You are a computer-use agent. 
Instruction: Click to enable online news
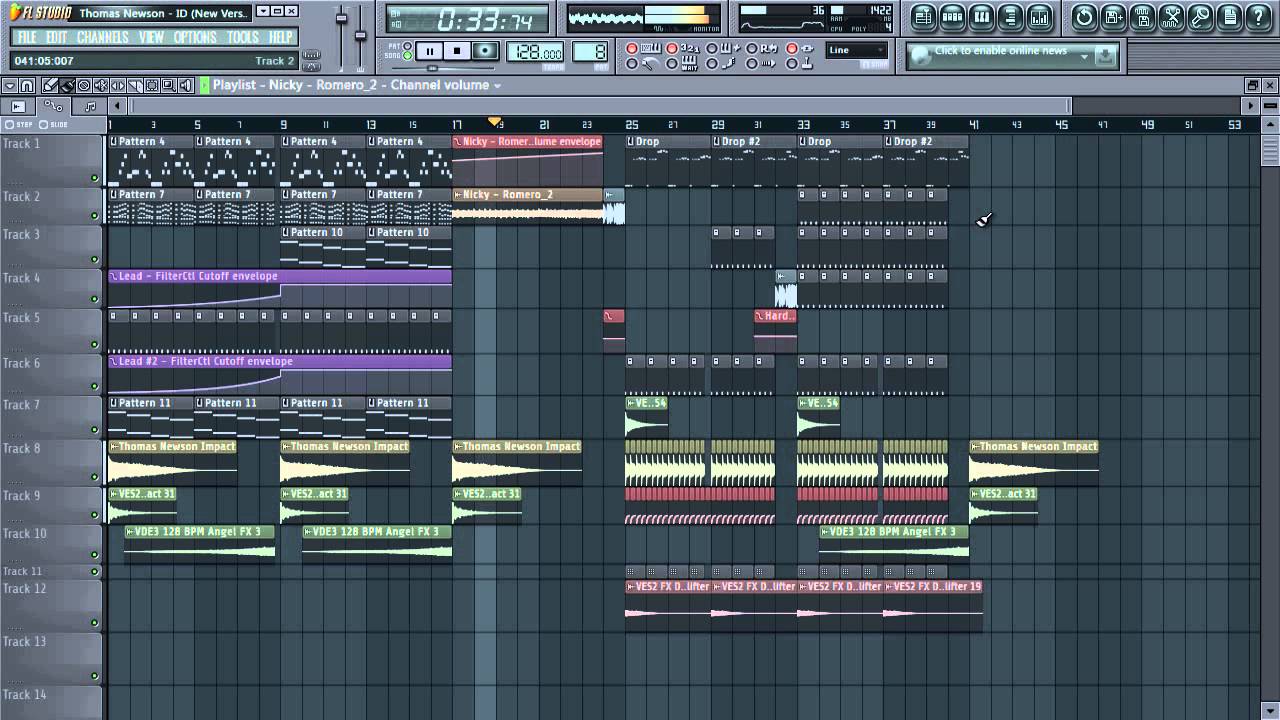click(1000, 51)
